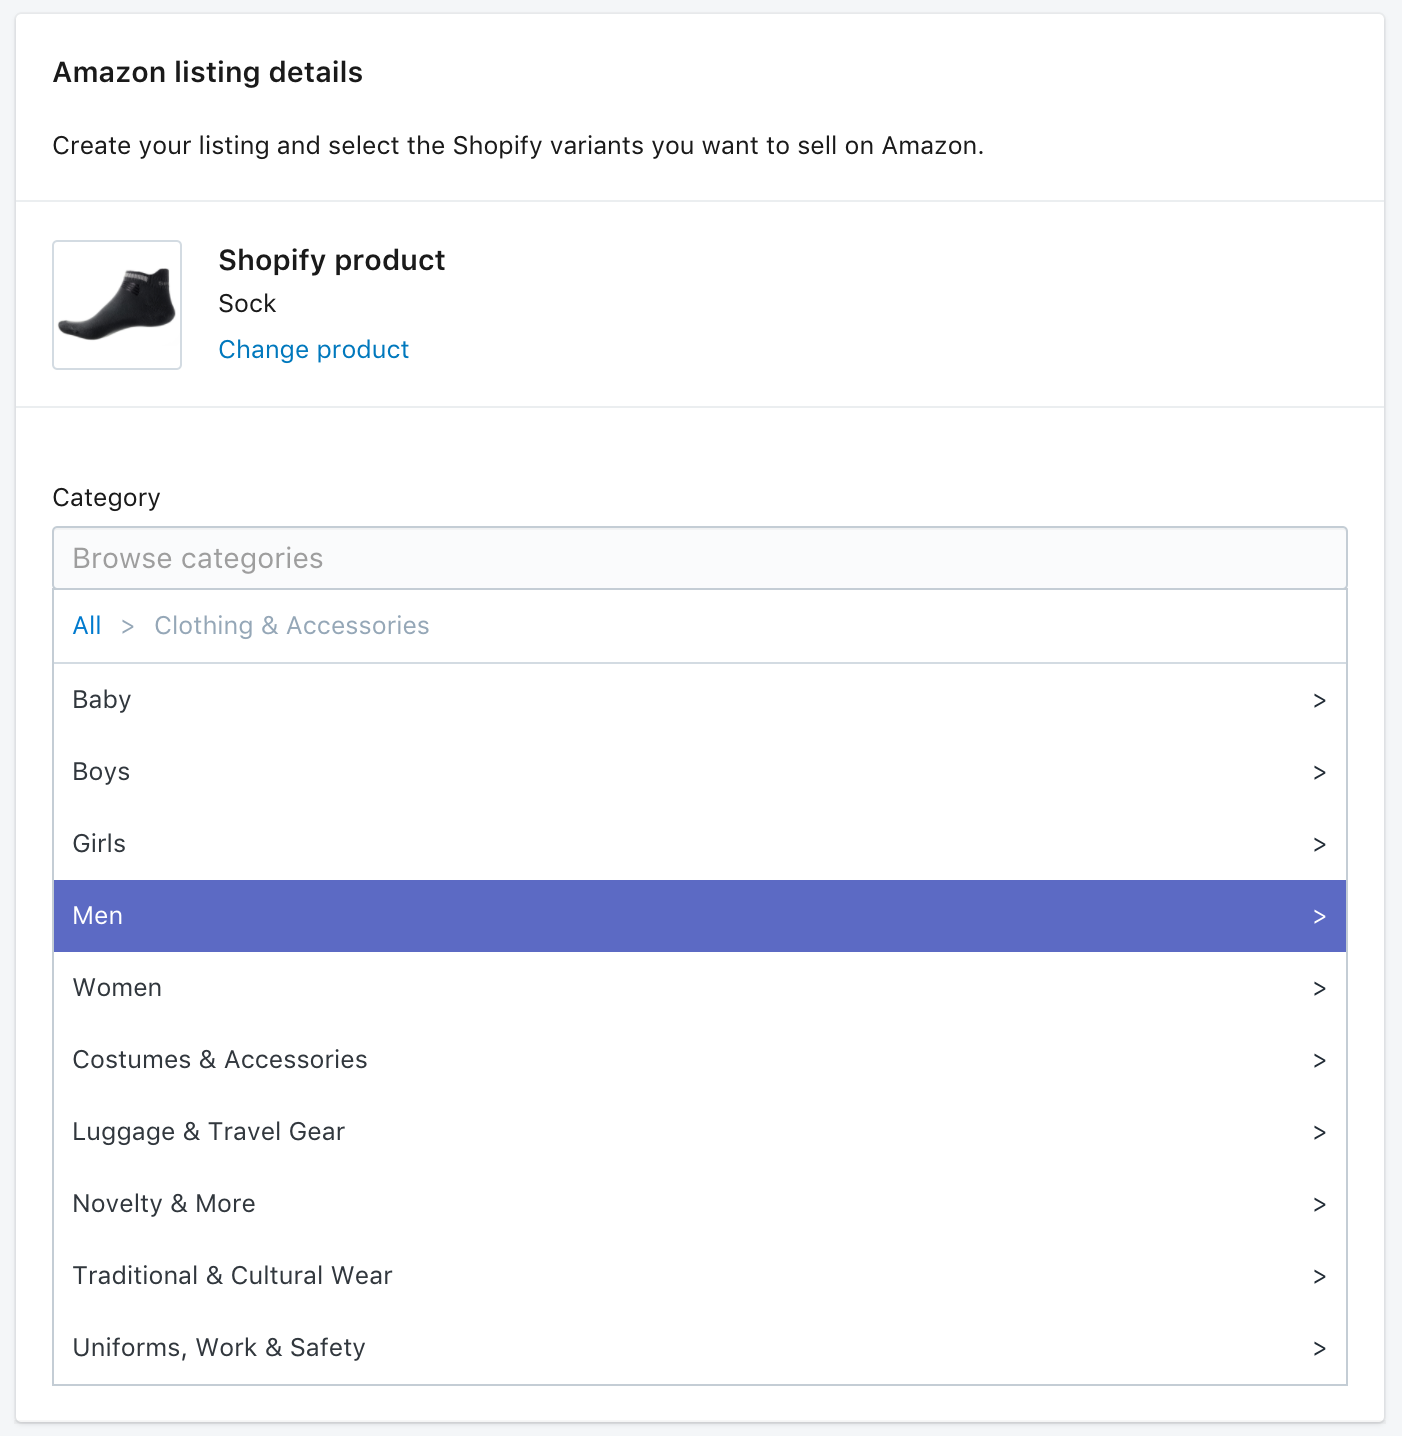Return to All categories via breadcrumb
Image resolution: width=1402 pixels, height=1436 pixels.
tap(86, 625)
